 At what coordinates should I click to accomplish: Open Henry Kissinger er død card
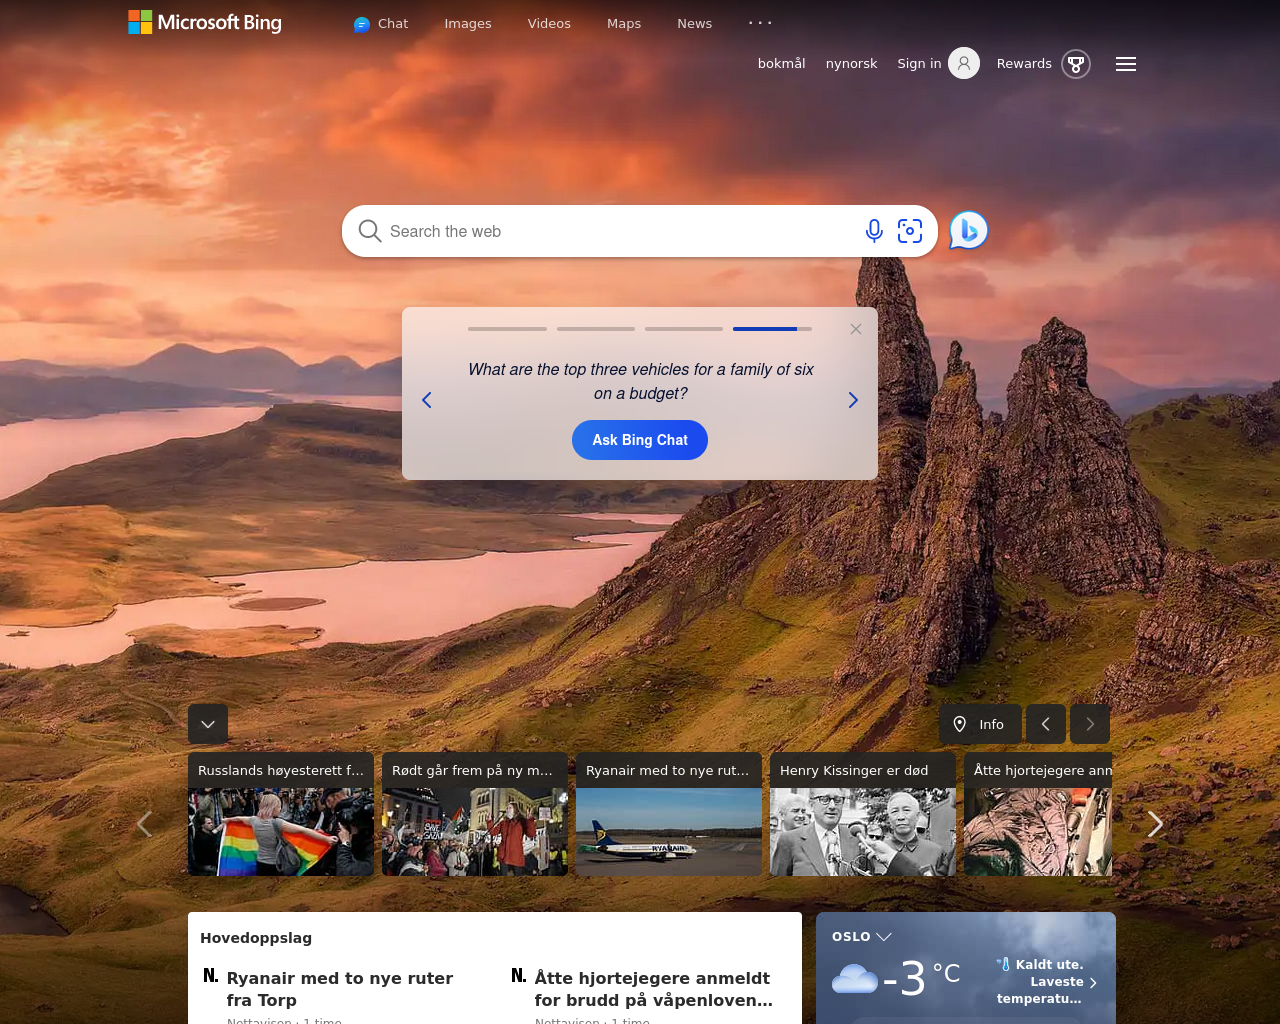pos(863,814)
